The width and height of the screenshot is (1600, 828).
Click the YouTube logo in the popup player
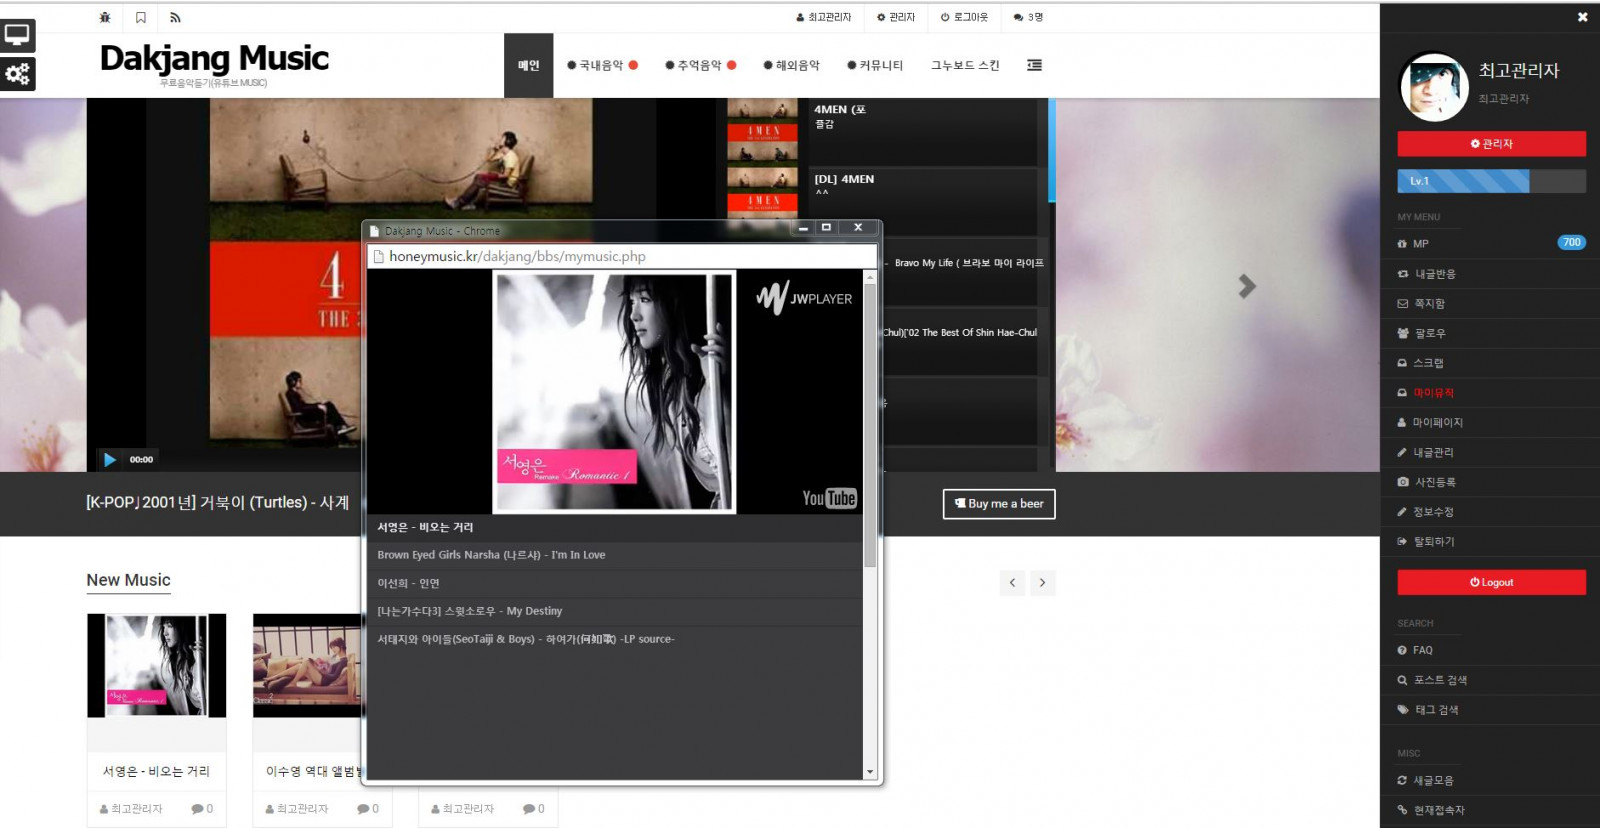click(x=829, y=498)
